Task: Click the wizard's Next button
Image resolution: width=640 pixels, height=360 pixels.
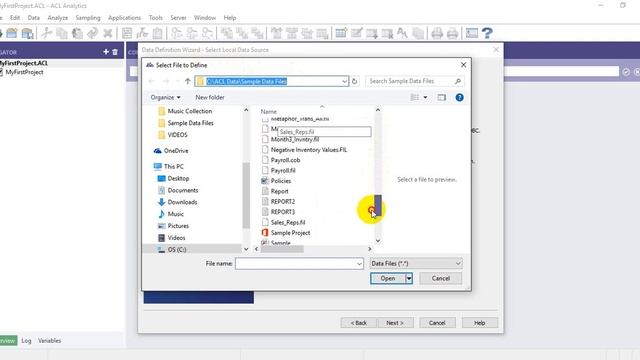Action: (x=395, y=323)
